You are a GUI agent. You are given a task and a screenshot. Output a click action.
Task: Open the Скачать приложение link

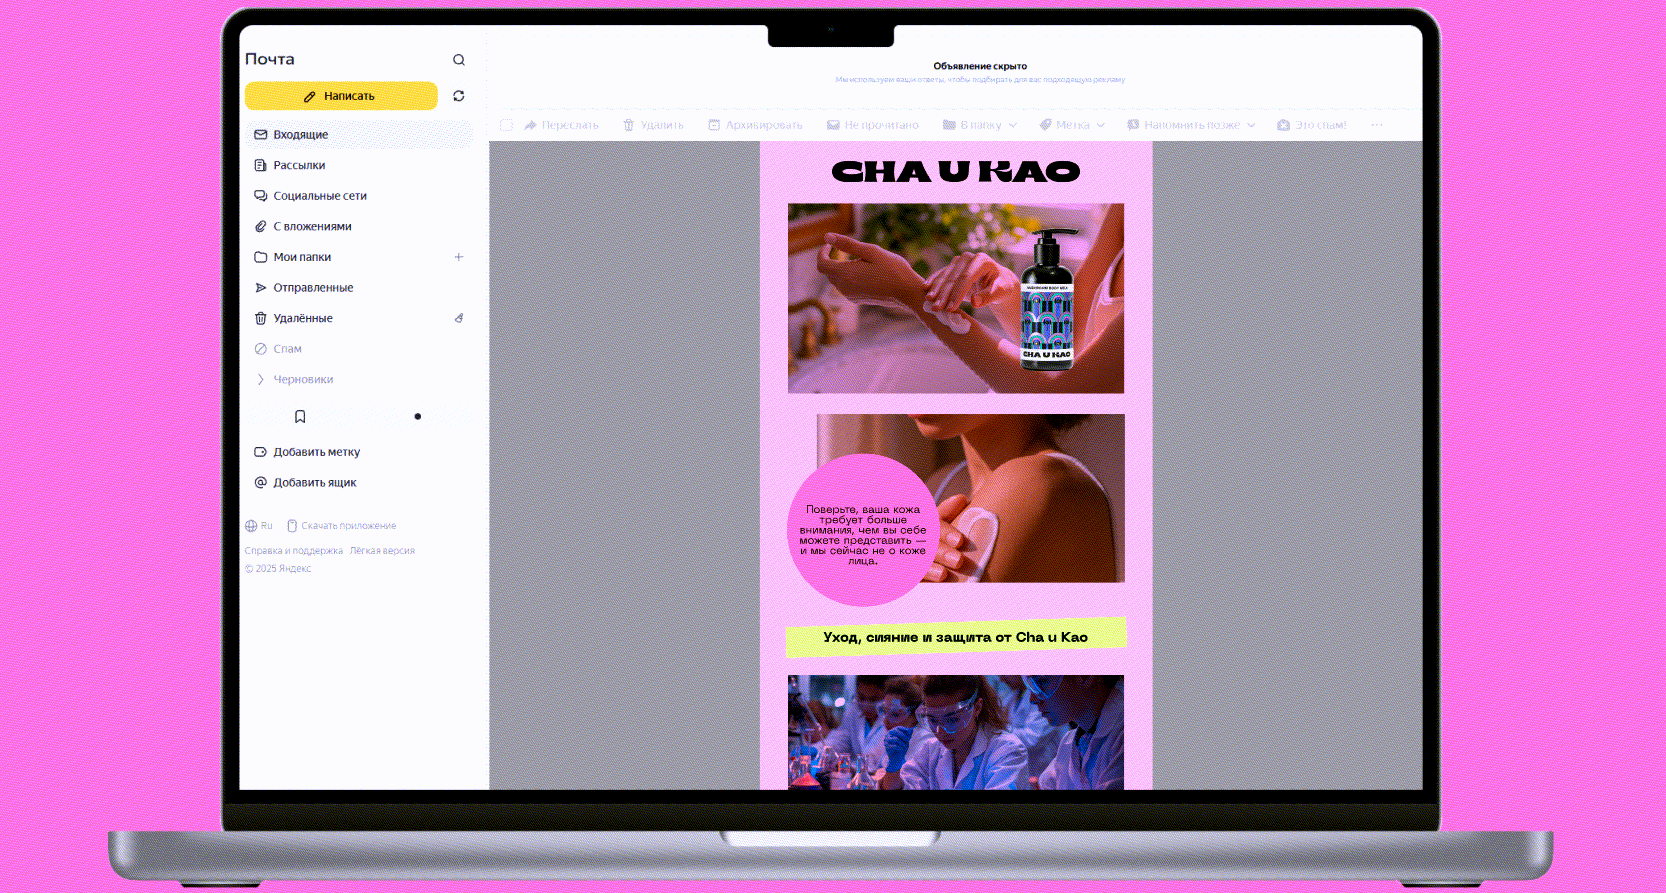point(342,526)
